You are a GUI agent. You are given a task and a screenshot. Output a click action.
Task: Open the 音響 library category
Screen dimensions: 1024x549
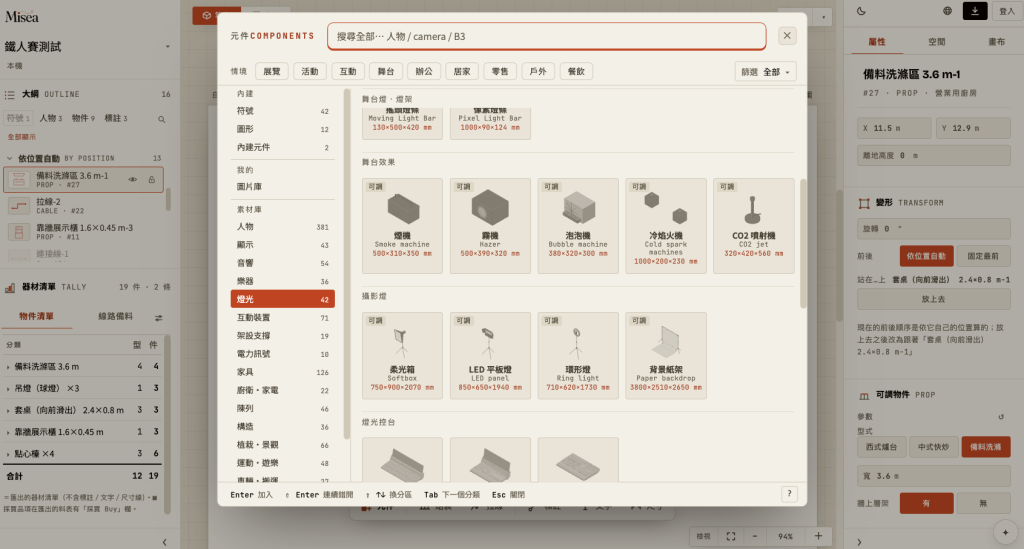pyautogui.click(x=282, y=263)
